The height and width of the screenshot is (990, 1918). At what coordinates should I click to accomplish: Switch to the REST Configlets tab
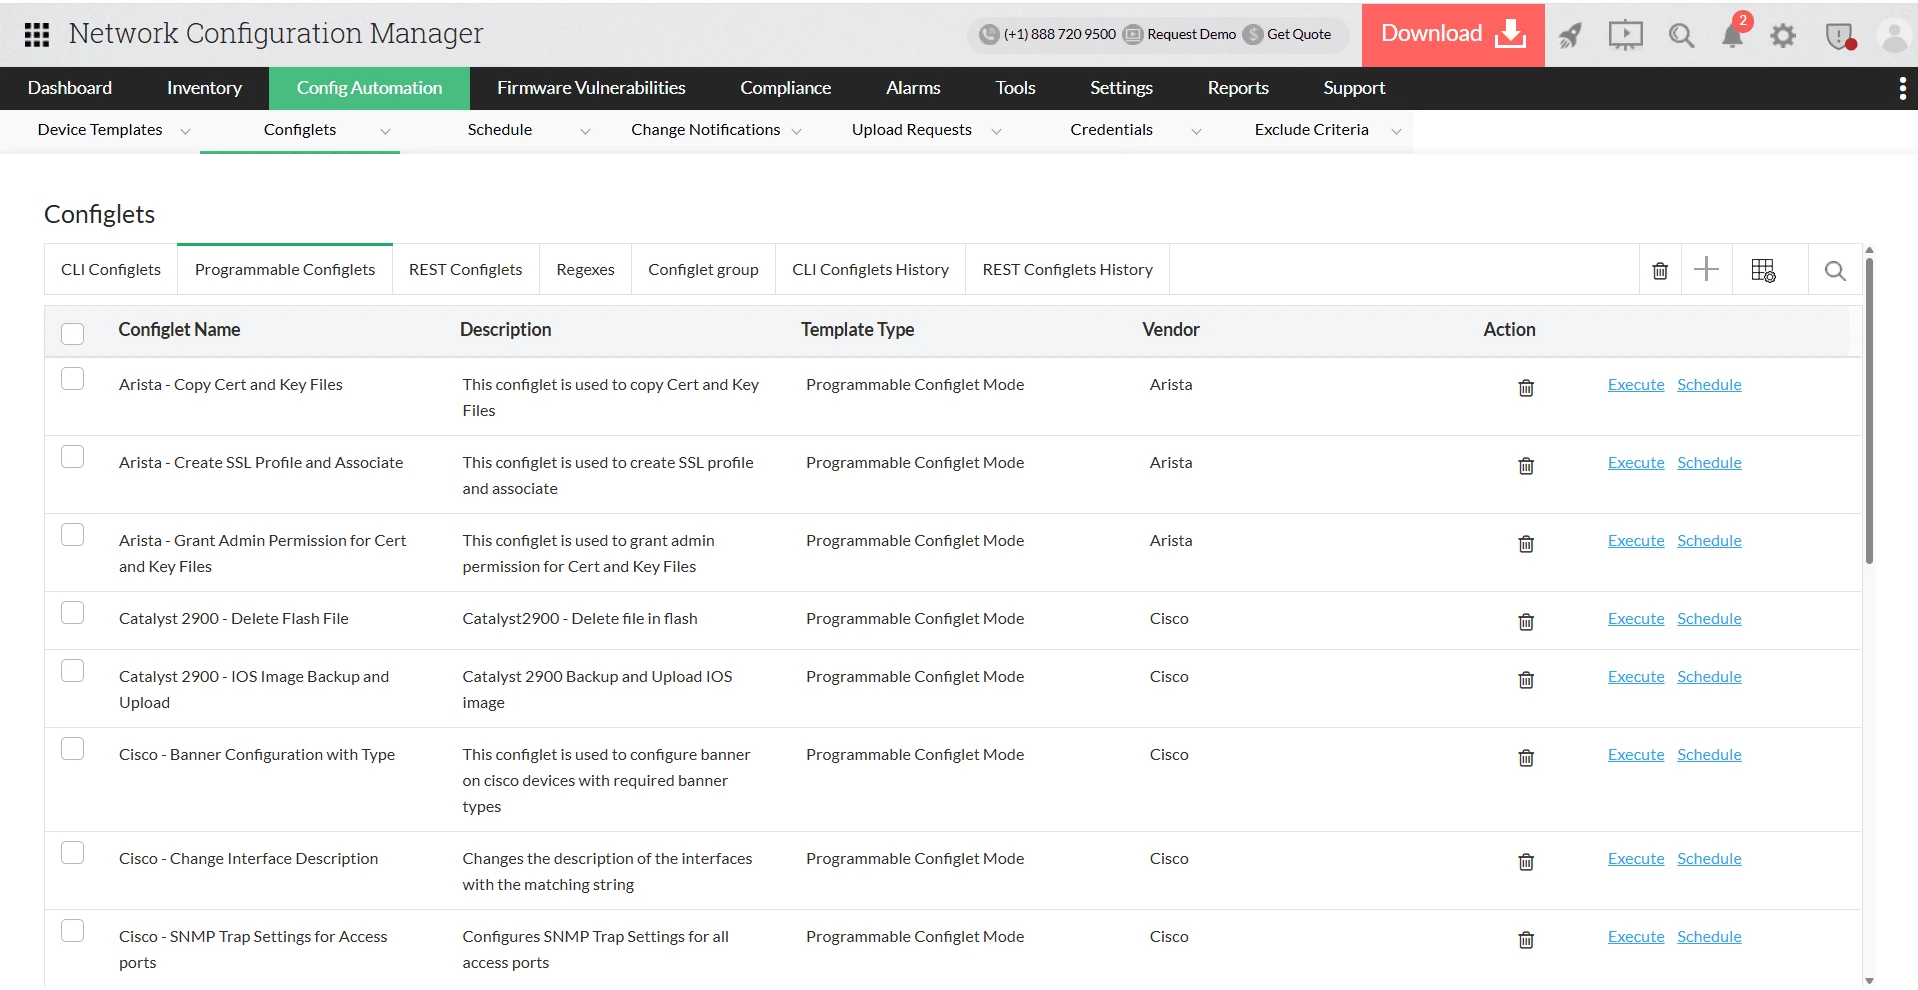click(x=466, y=269)
